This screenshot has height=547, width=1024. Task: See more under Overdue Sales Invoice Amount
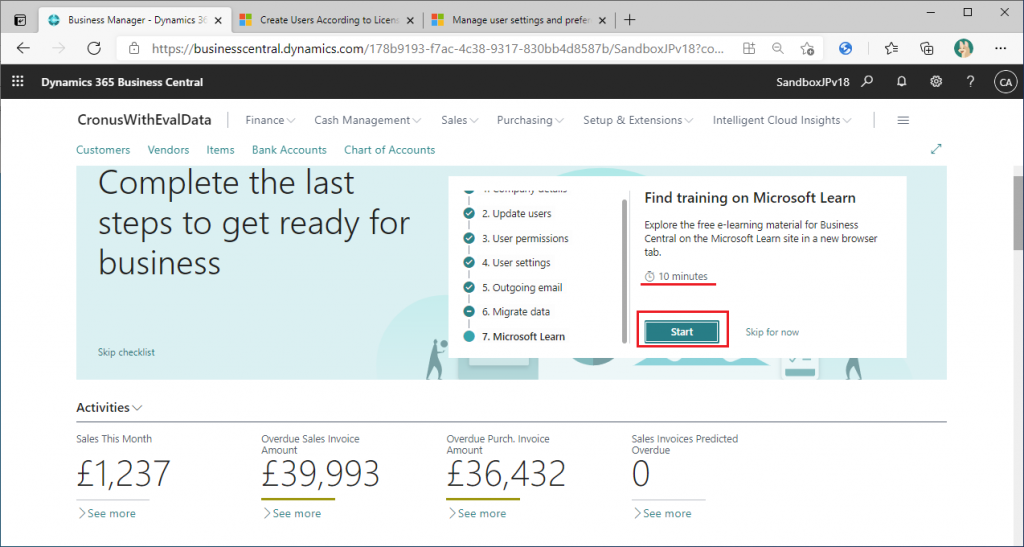291,514
